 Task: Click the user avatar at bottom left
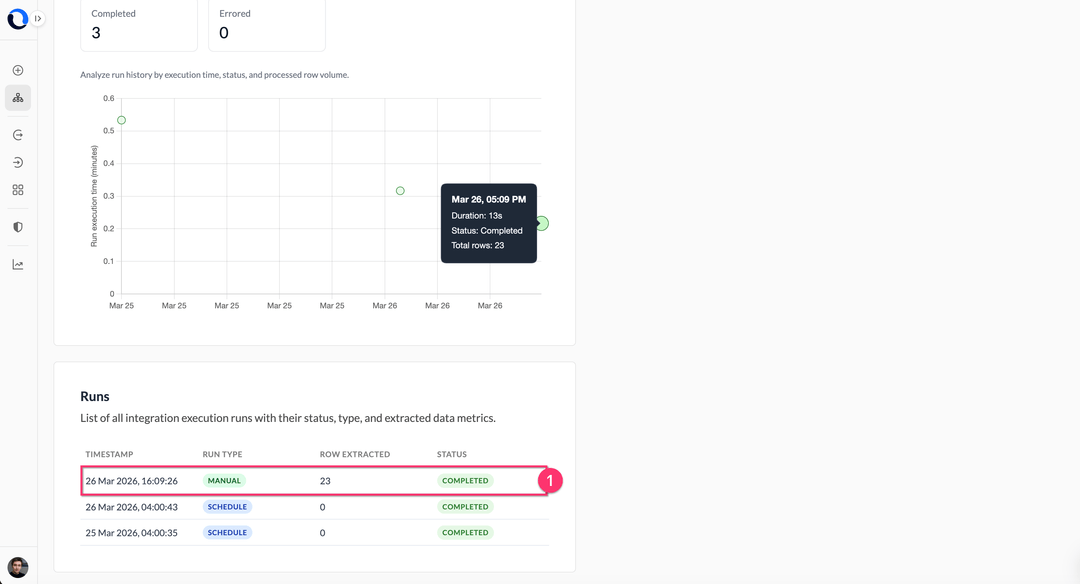tap(18, 566)
